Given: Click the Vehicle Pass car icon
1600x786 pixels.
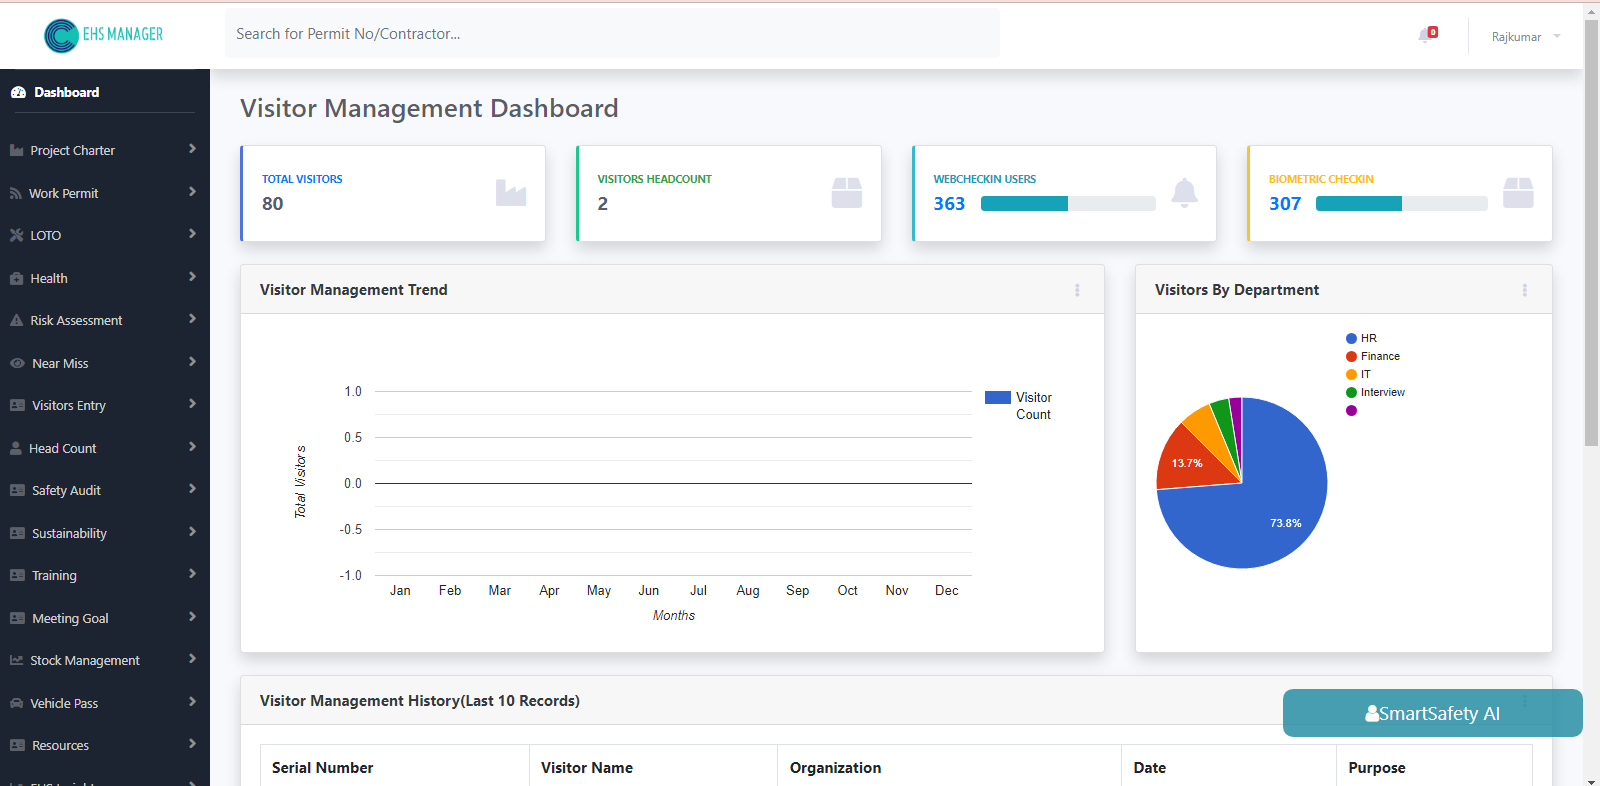Looking at the screenshot, I should (16, 704).
